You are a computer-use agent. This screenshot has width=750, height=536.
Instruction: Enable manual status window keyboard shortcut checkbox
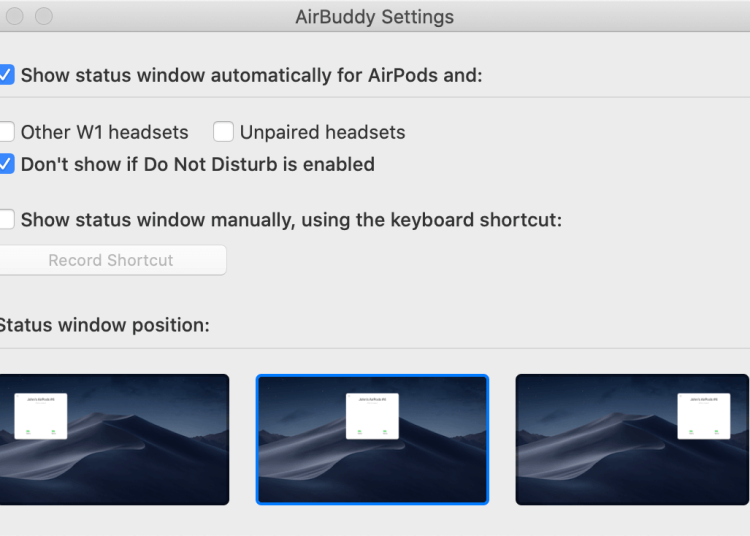6,219
